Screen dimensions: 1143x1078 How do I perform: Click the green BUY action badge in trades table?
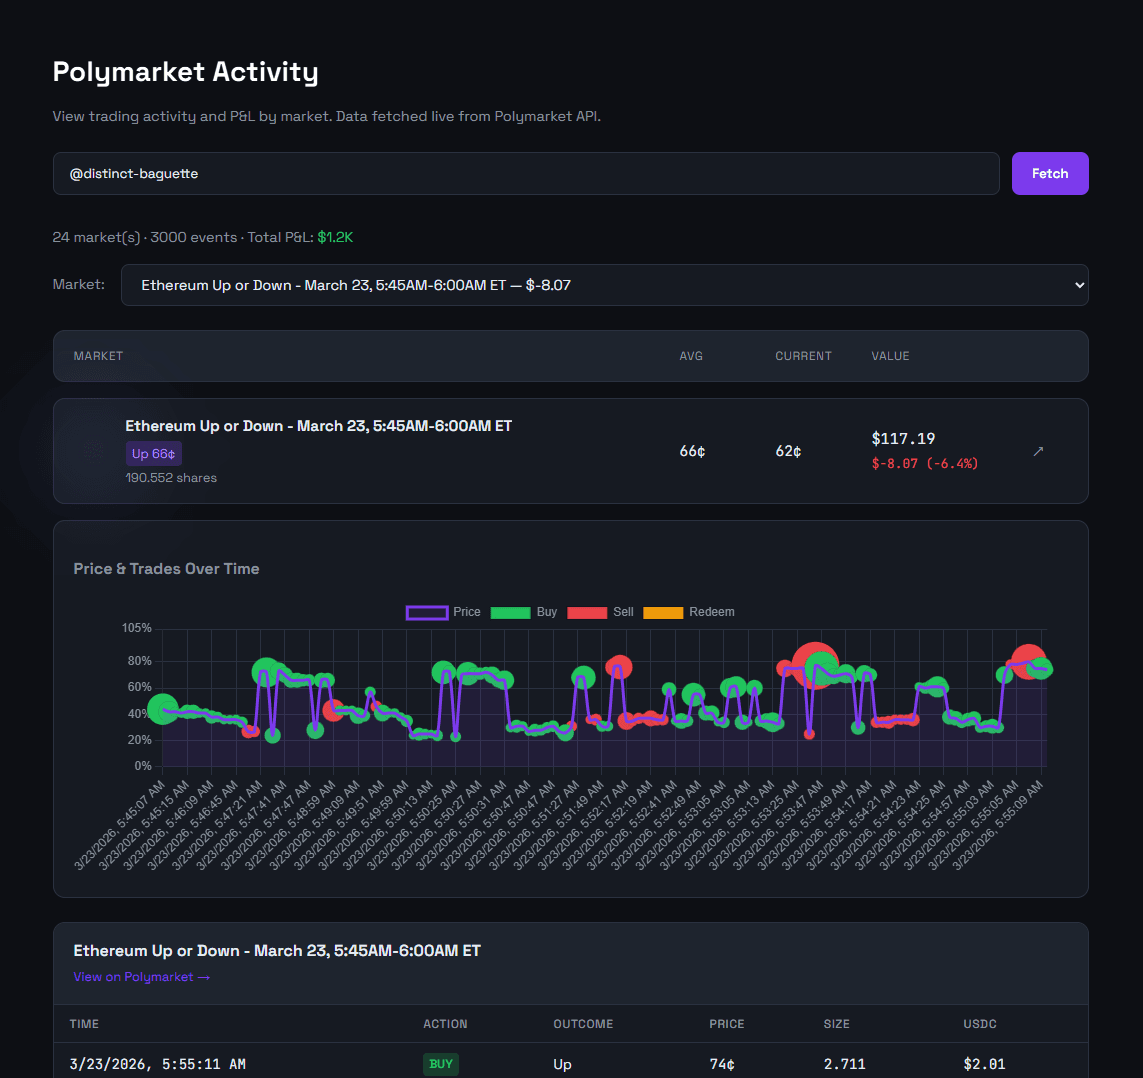[441, 1064]
